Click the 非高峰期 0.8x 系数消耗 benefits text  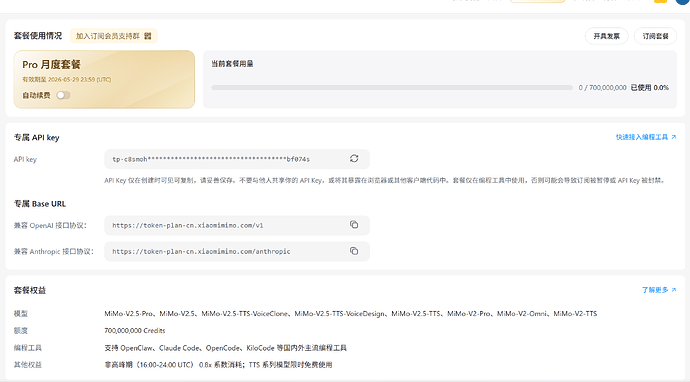click(218, 365)
